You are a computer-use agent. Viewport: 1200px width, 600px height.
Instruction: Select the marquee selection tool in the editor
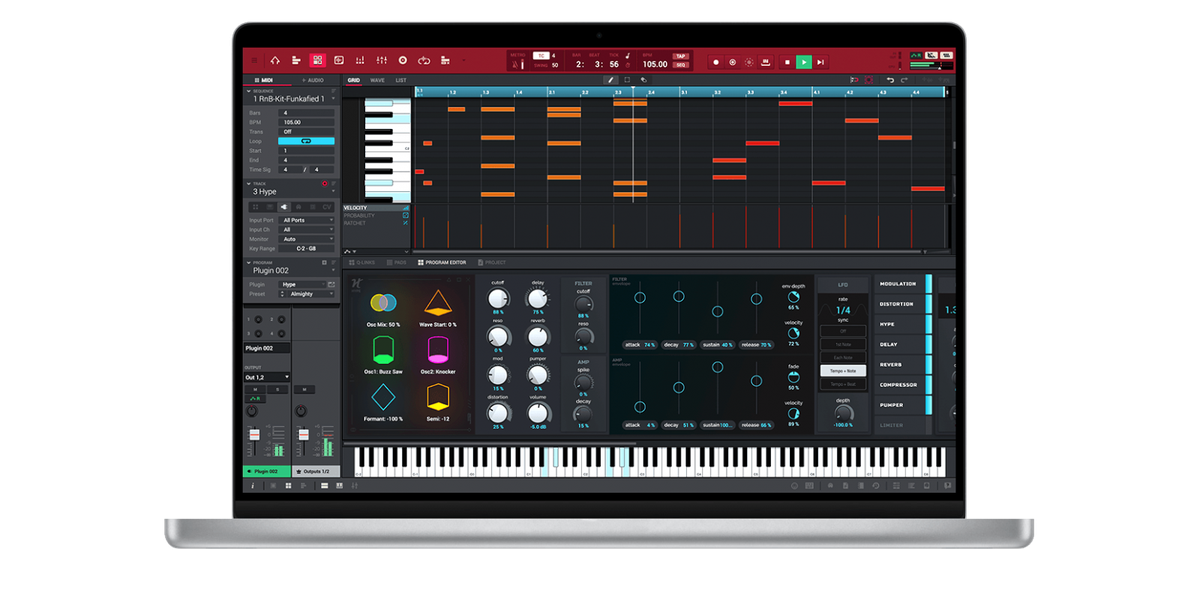[x=627, y=78]
